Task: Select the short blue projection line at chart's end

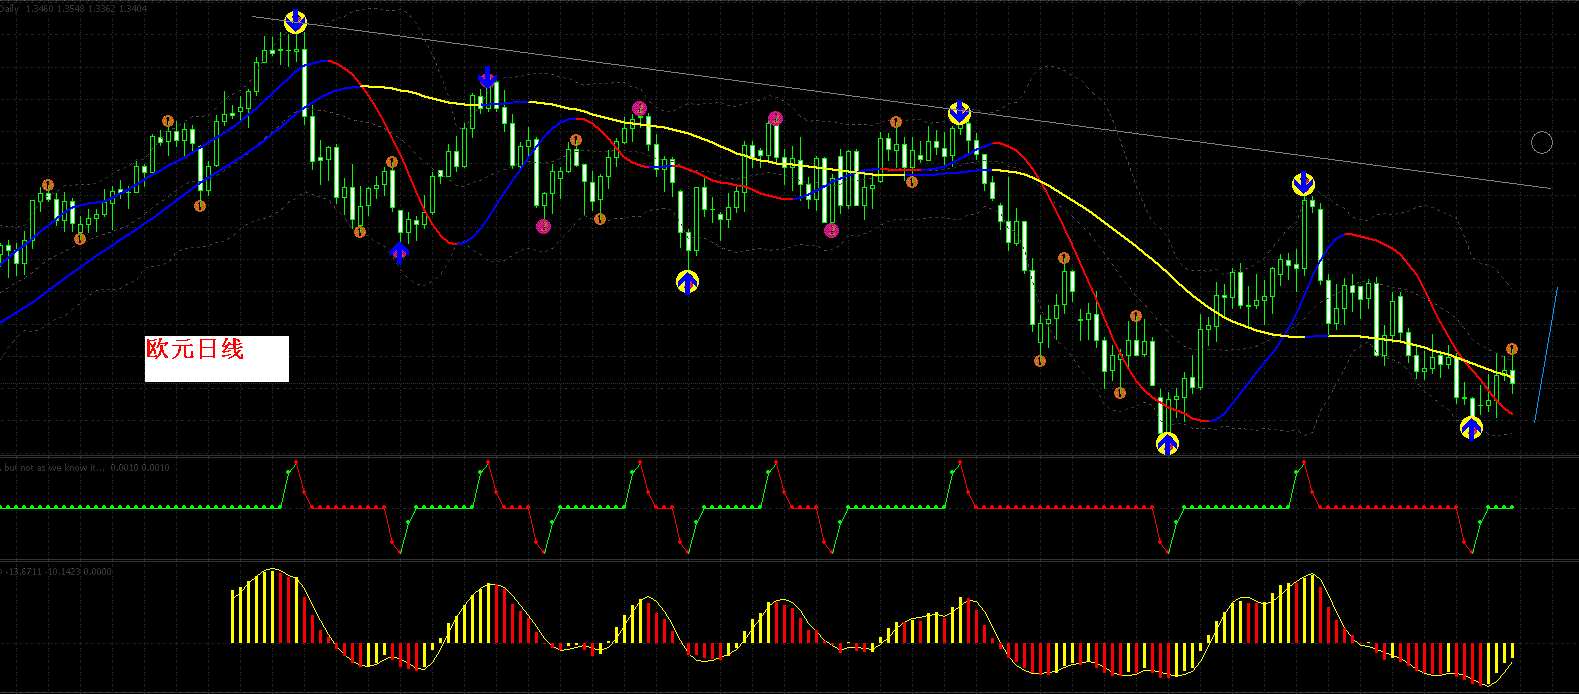Action: 1545,354
